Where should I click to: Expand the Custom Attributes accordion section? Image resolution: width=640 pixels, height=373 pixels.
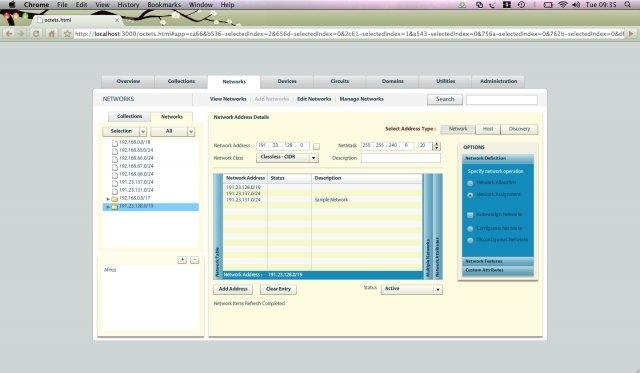pos(498,270)
